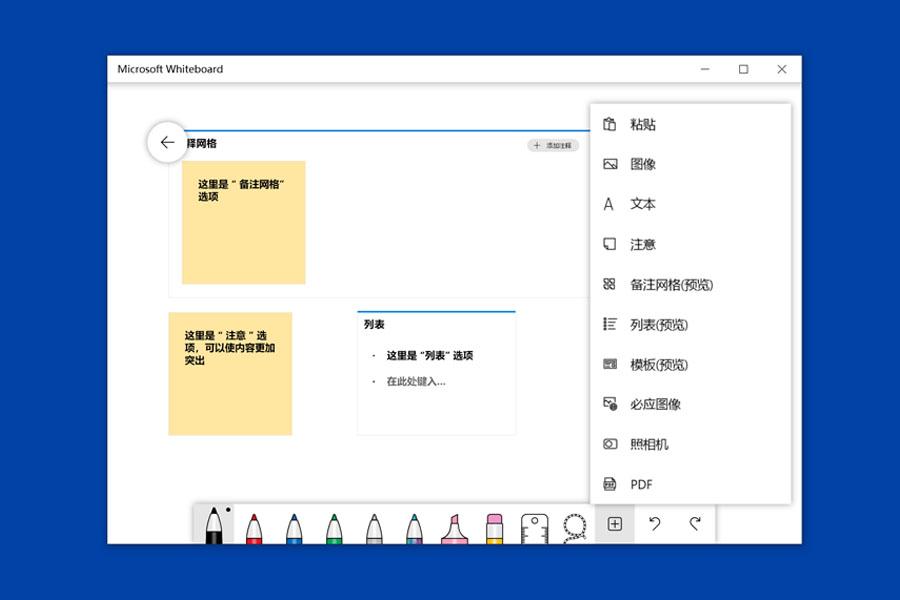
Task: Click the 添加注释 button in note grid
Action: click(x=553, y=146)
